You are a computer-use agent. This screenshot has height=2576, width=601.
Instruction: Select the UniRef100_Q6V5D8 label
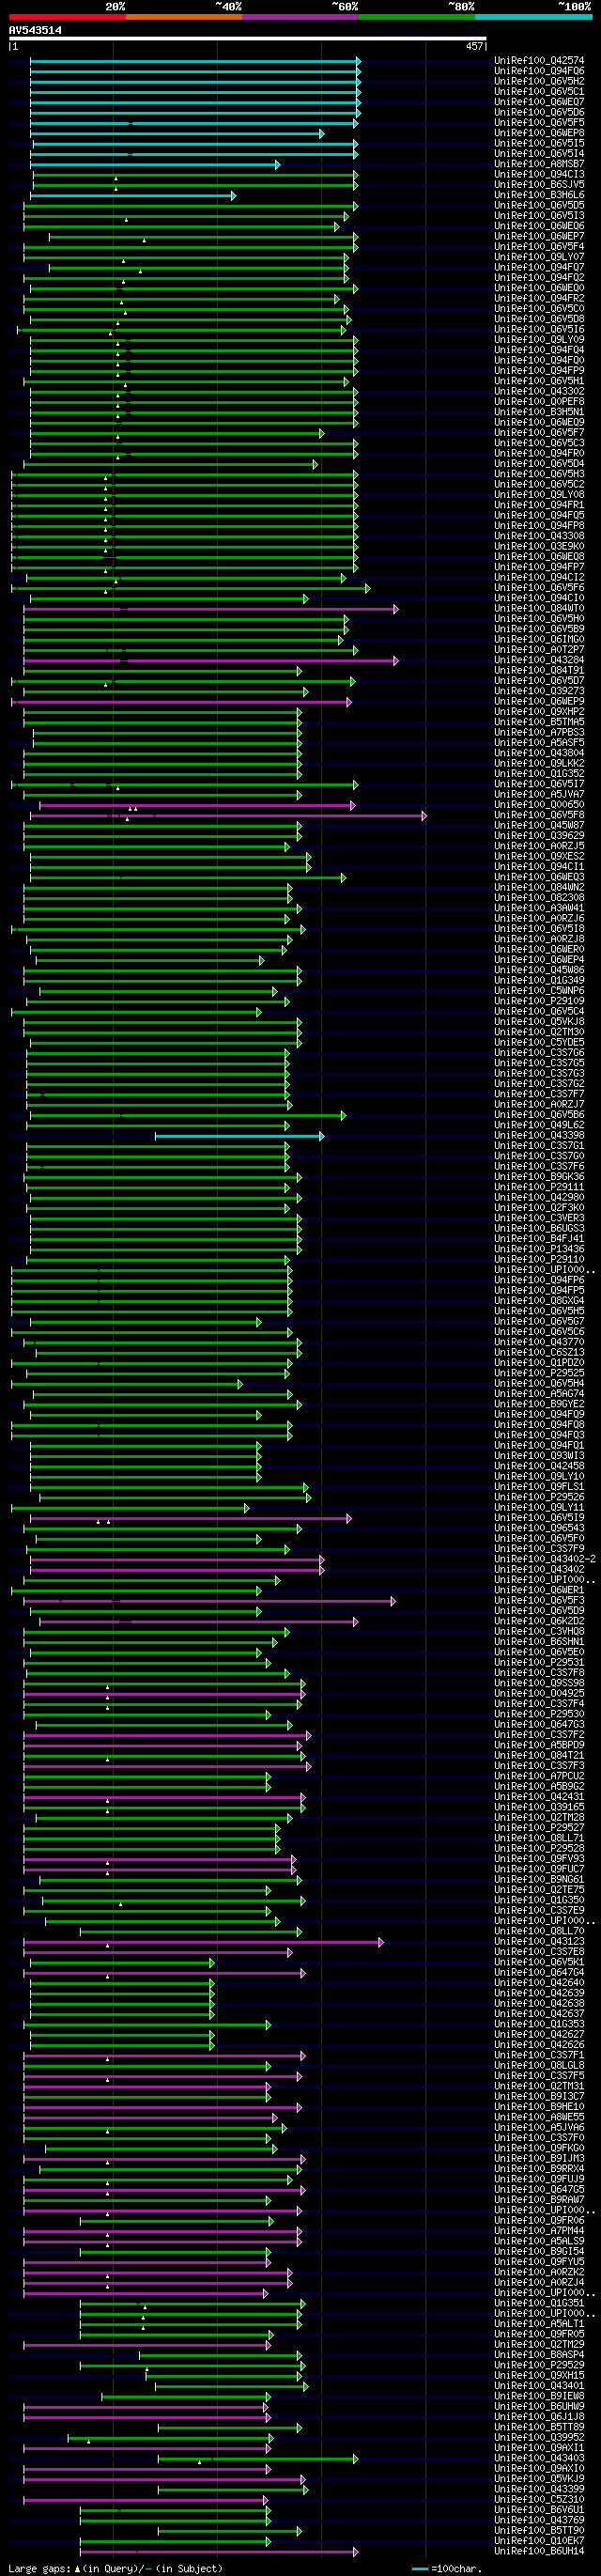pyautogui.click(x=539, y=319)
